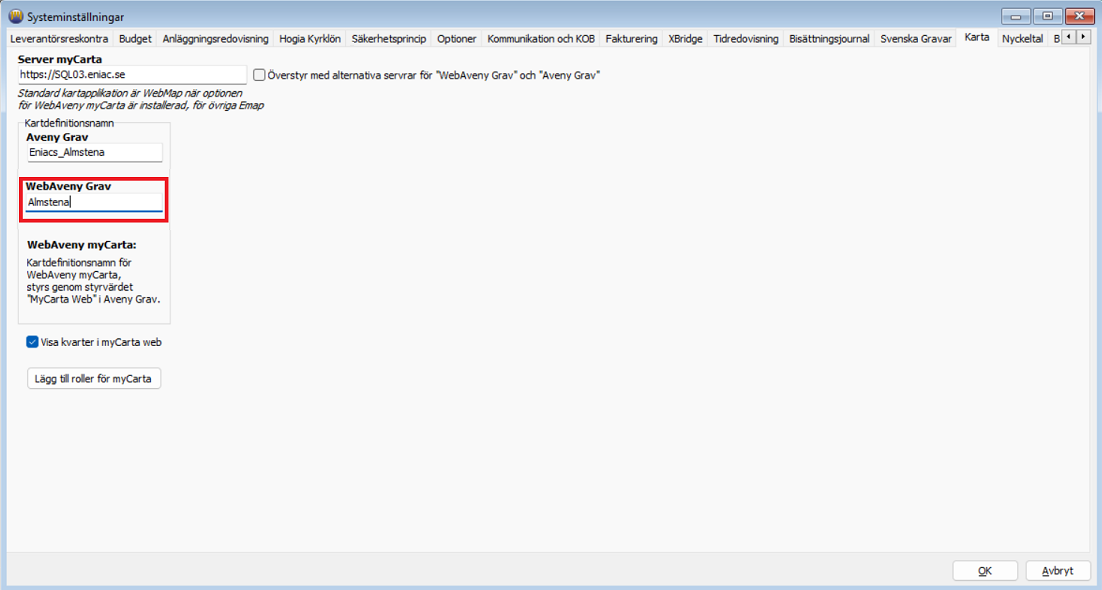Open the Tidredovisning tab

tap(746, 39)
